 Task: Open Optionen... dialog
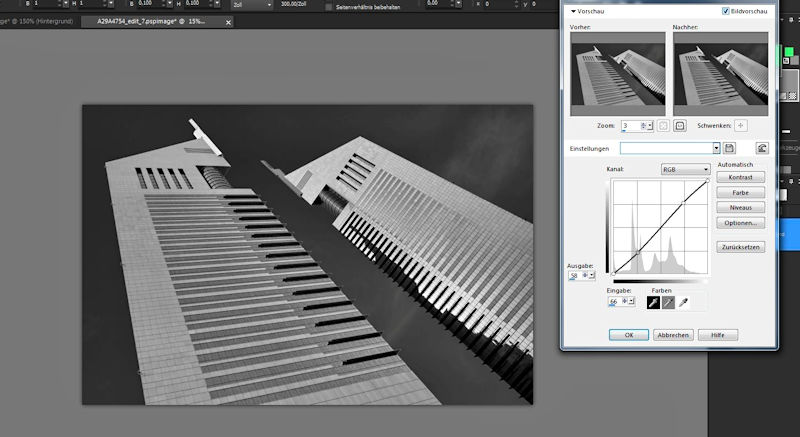[740, 223]
